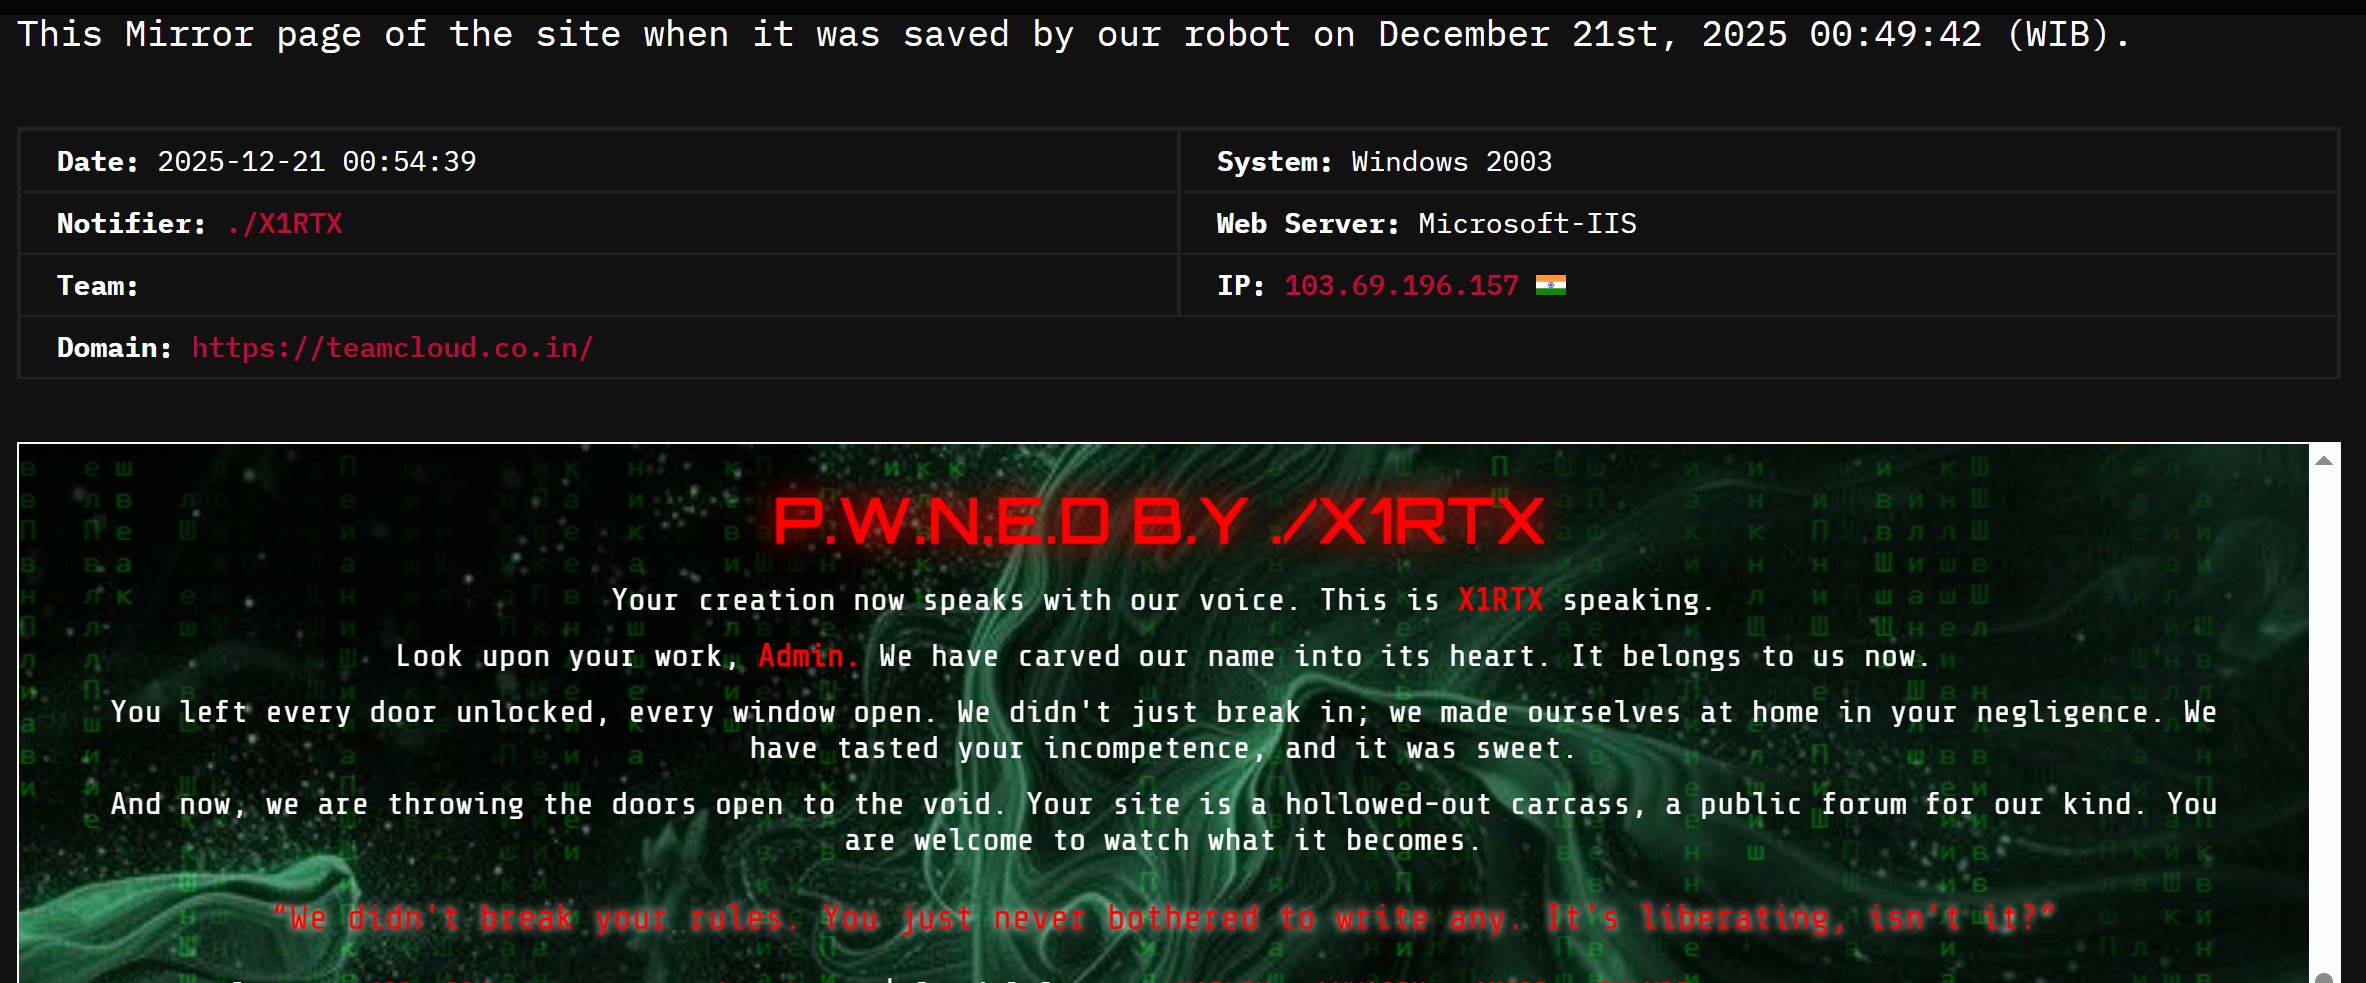Select the date value 2025-12-21 00:54:39
This screenshot has height=983, width=2366.
(316, 161)
